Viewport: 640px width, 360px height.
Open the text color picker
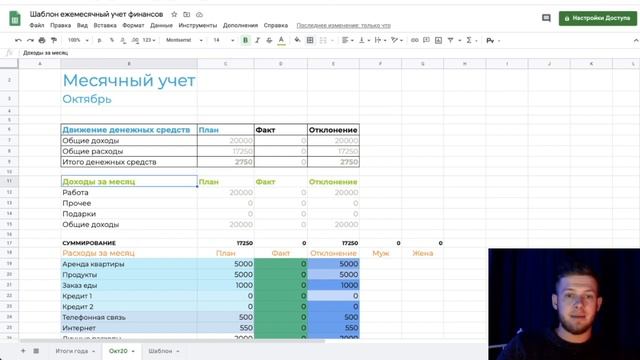[x=281, y=40]
